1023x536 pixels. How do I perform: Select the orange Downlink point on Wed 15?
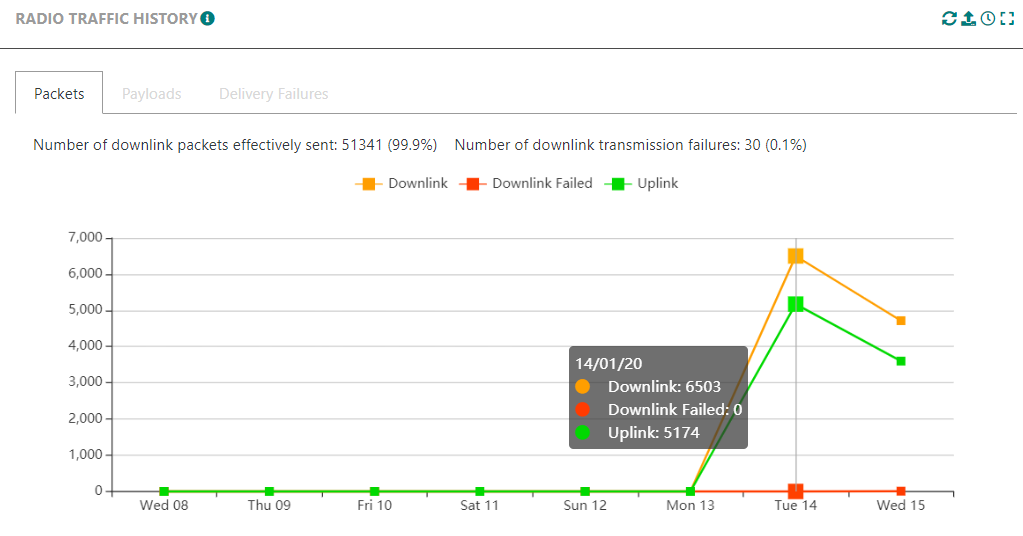901,321
